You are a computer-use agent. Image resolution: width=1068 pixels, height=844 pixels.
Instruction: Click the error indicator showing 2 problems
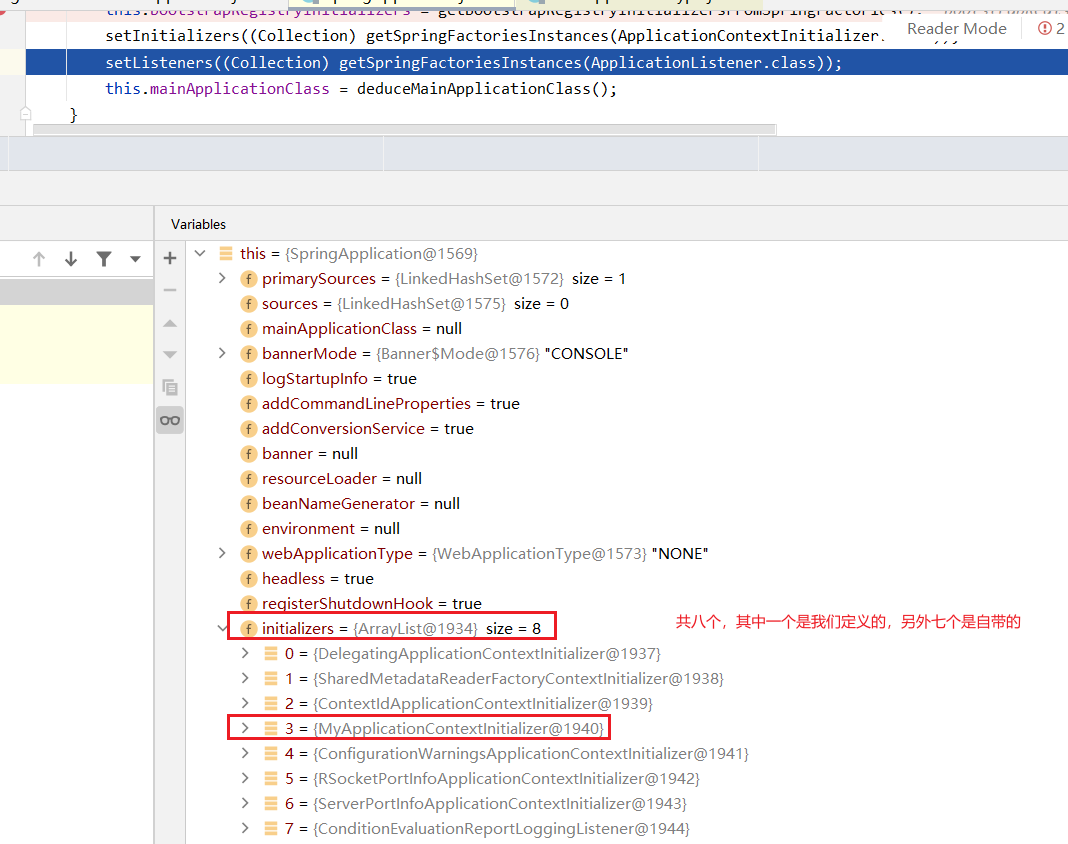(1051, 29)
